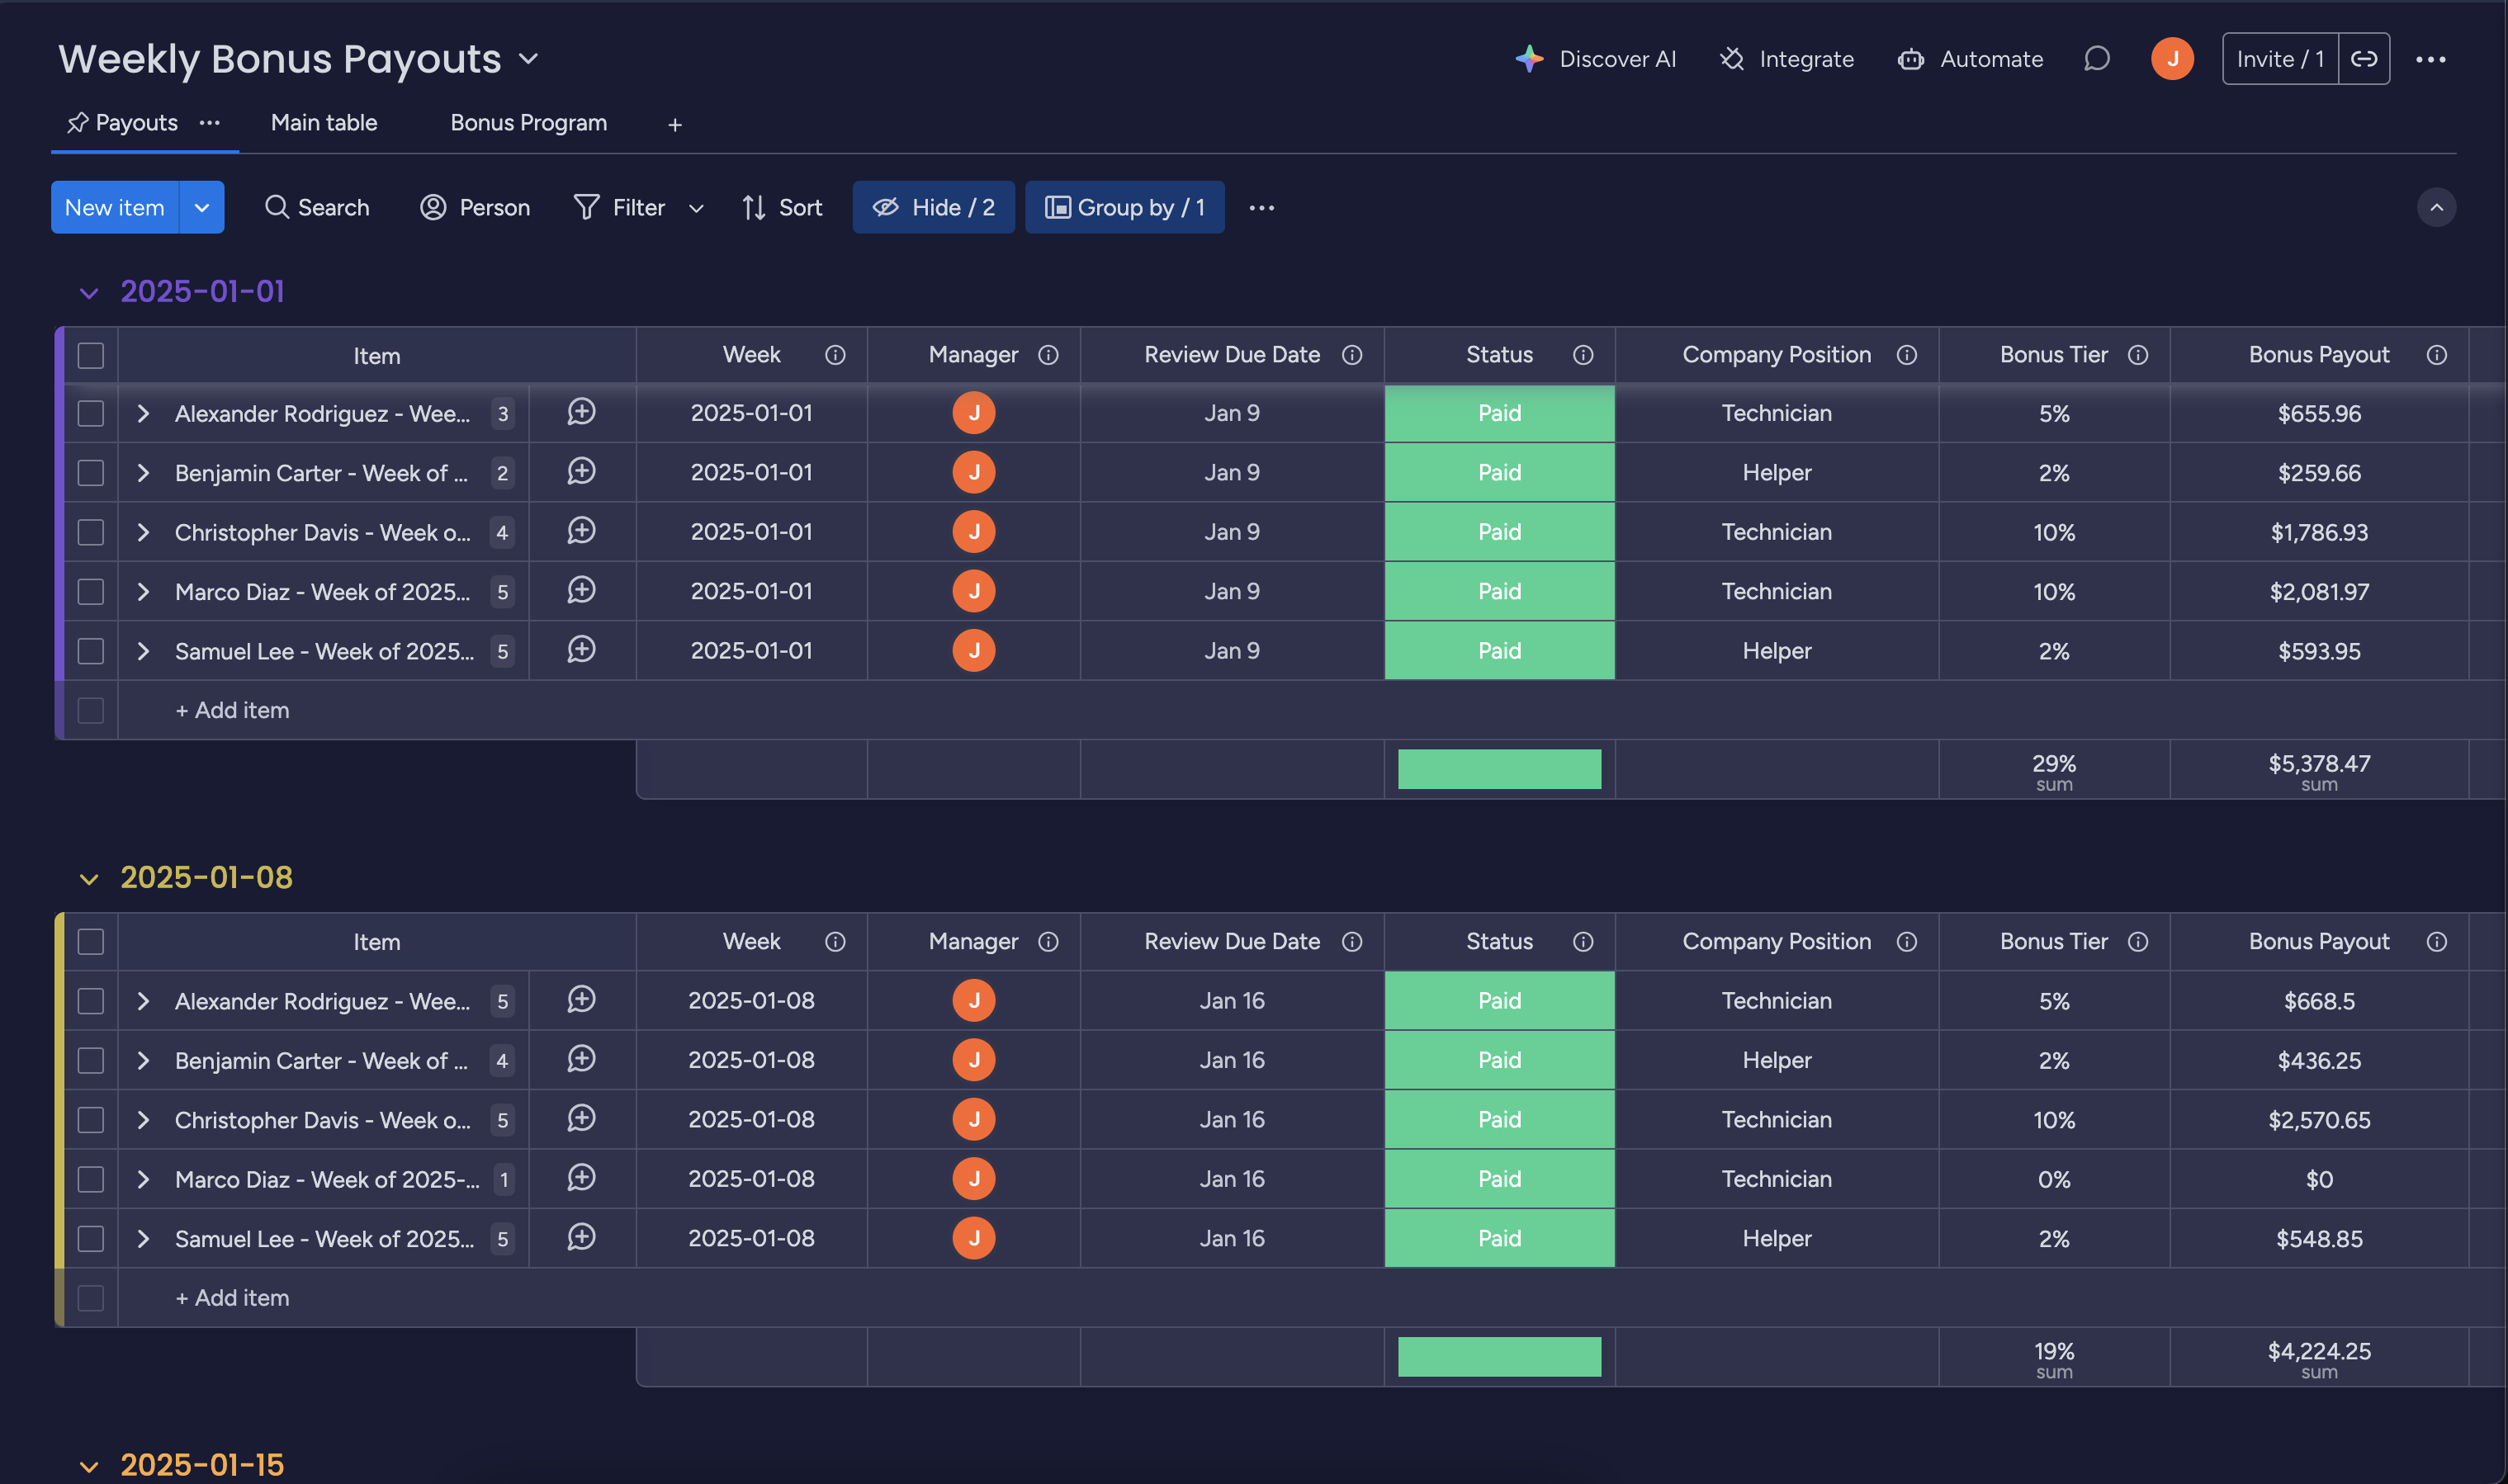Copy board link via chain icon

[2363, 59]
